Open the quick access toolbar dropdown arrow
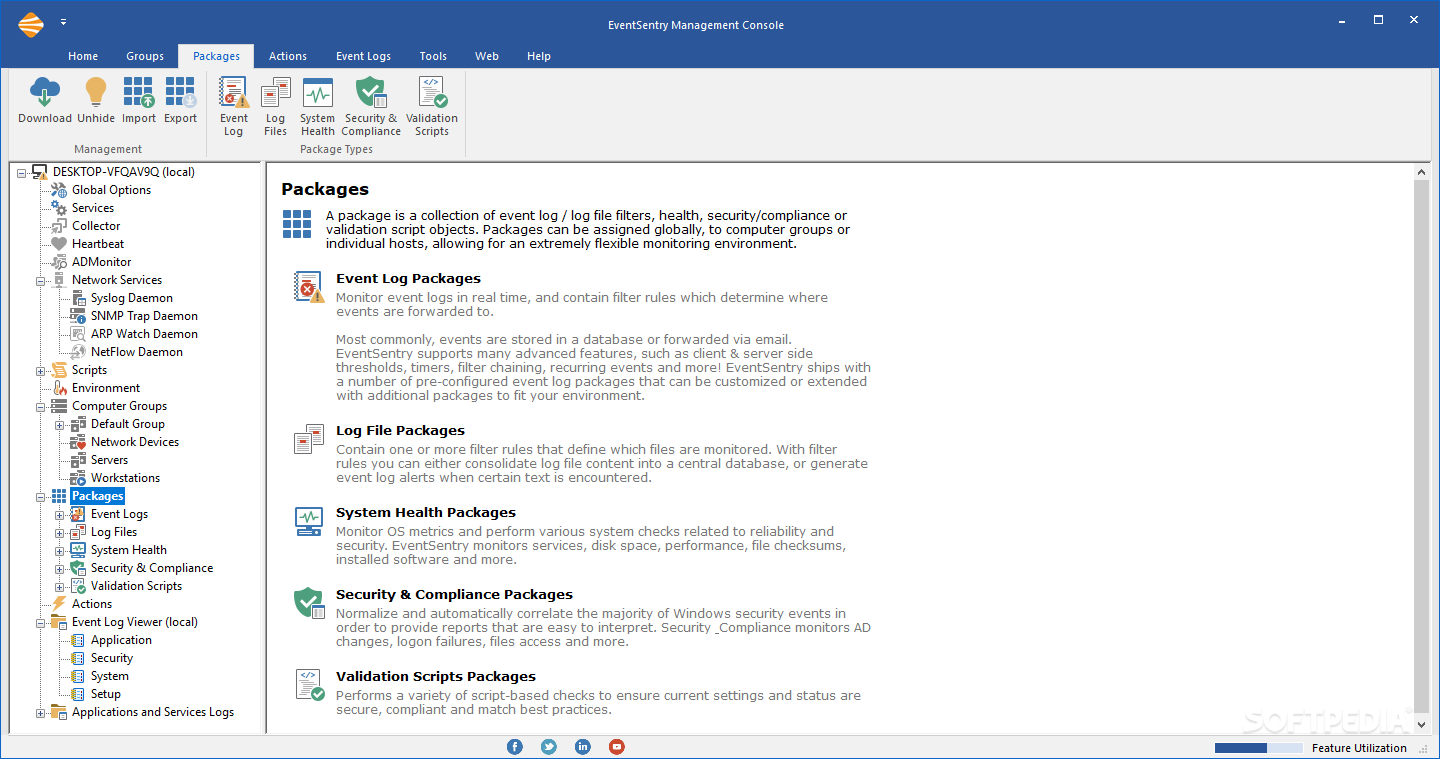 click(64, 22)
